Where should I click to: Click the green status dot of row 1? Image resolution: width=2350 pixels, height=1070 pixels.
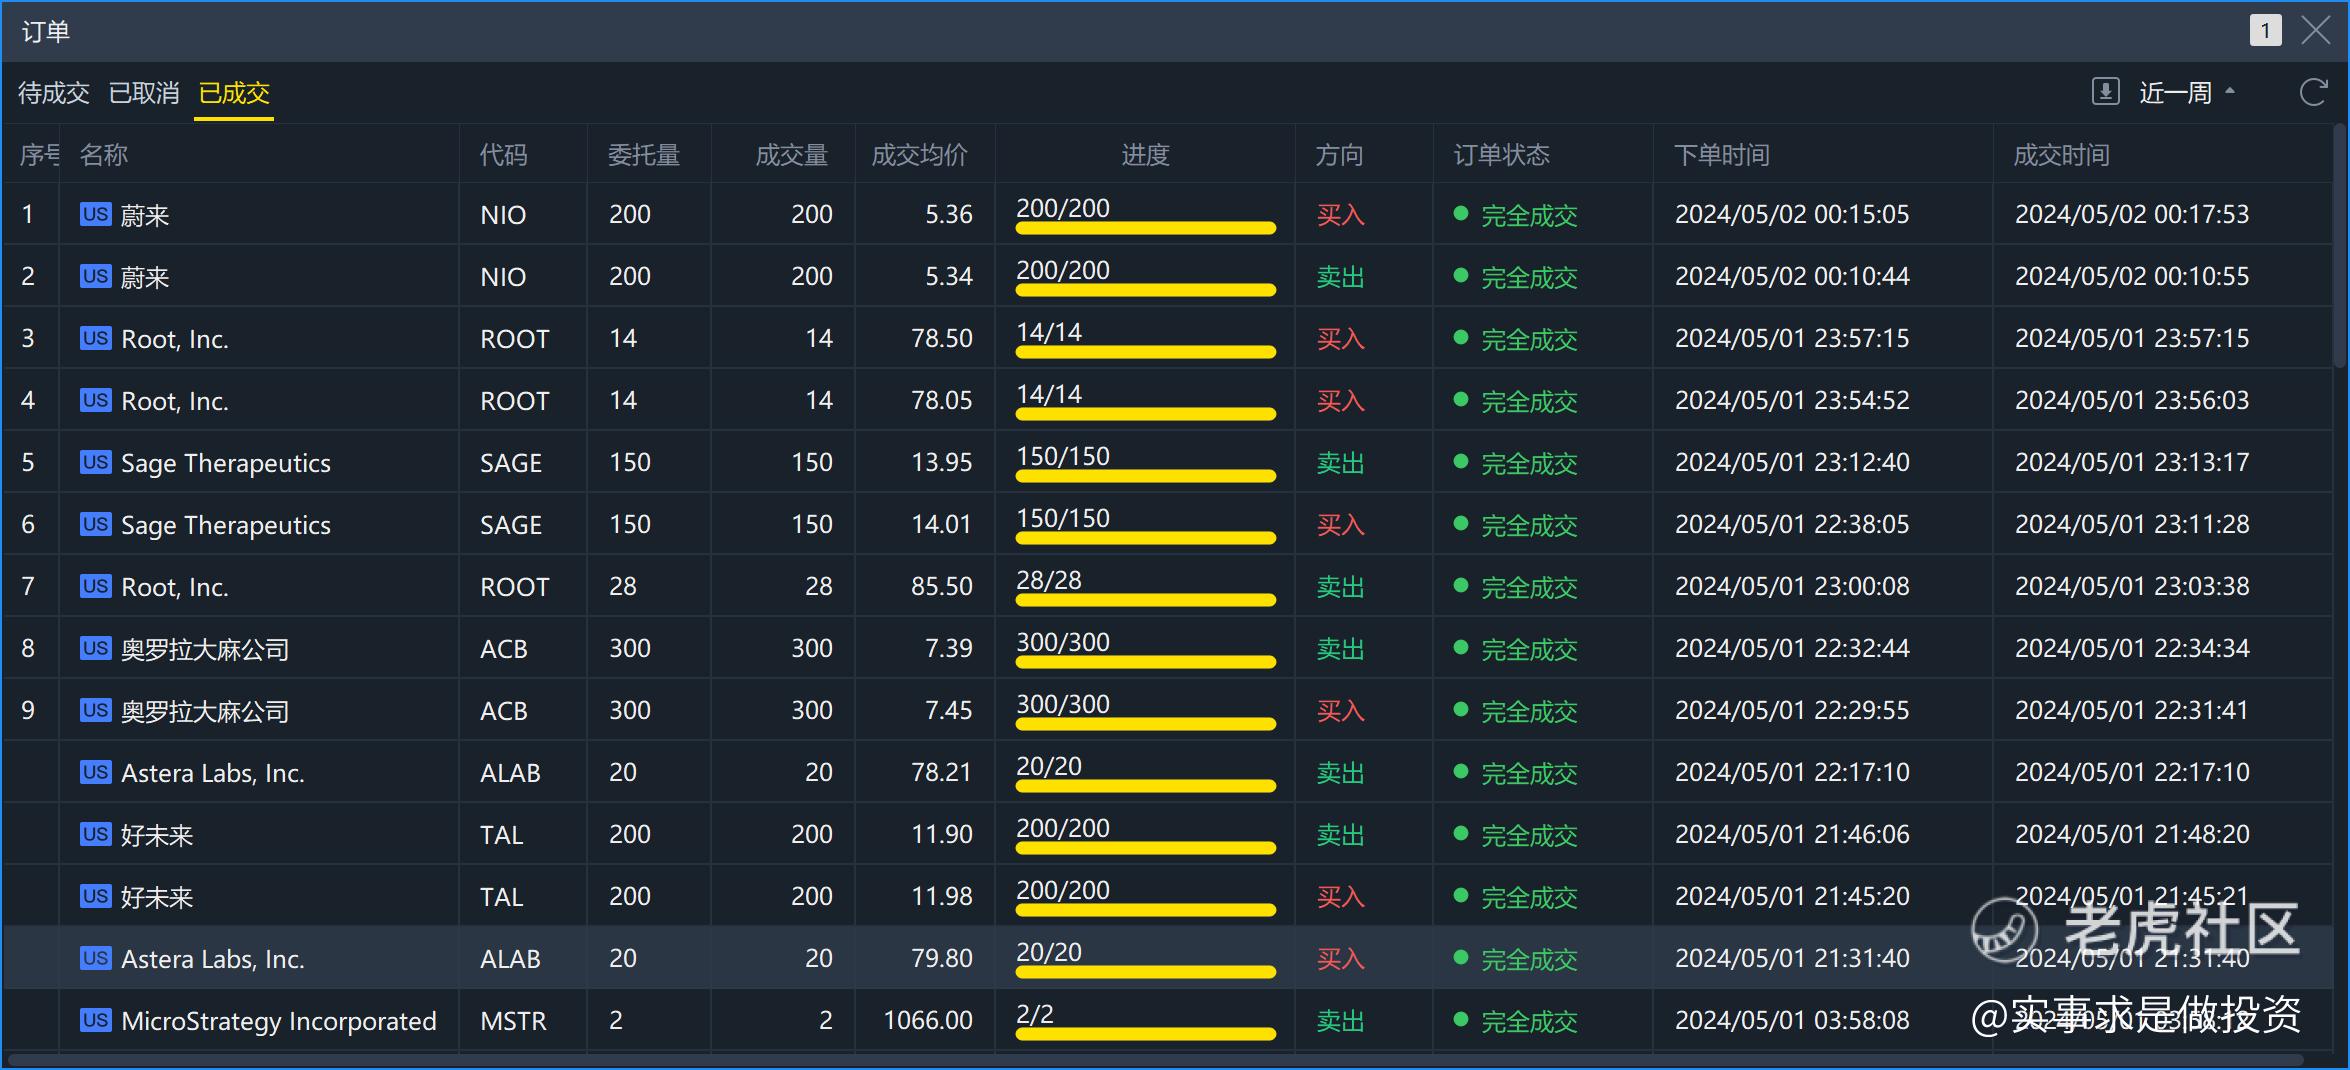(1461, 213)
